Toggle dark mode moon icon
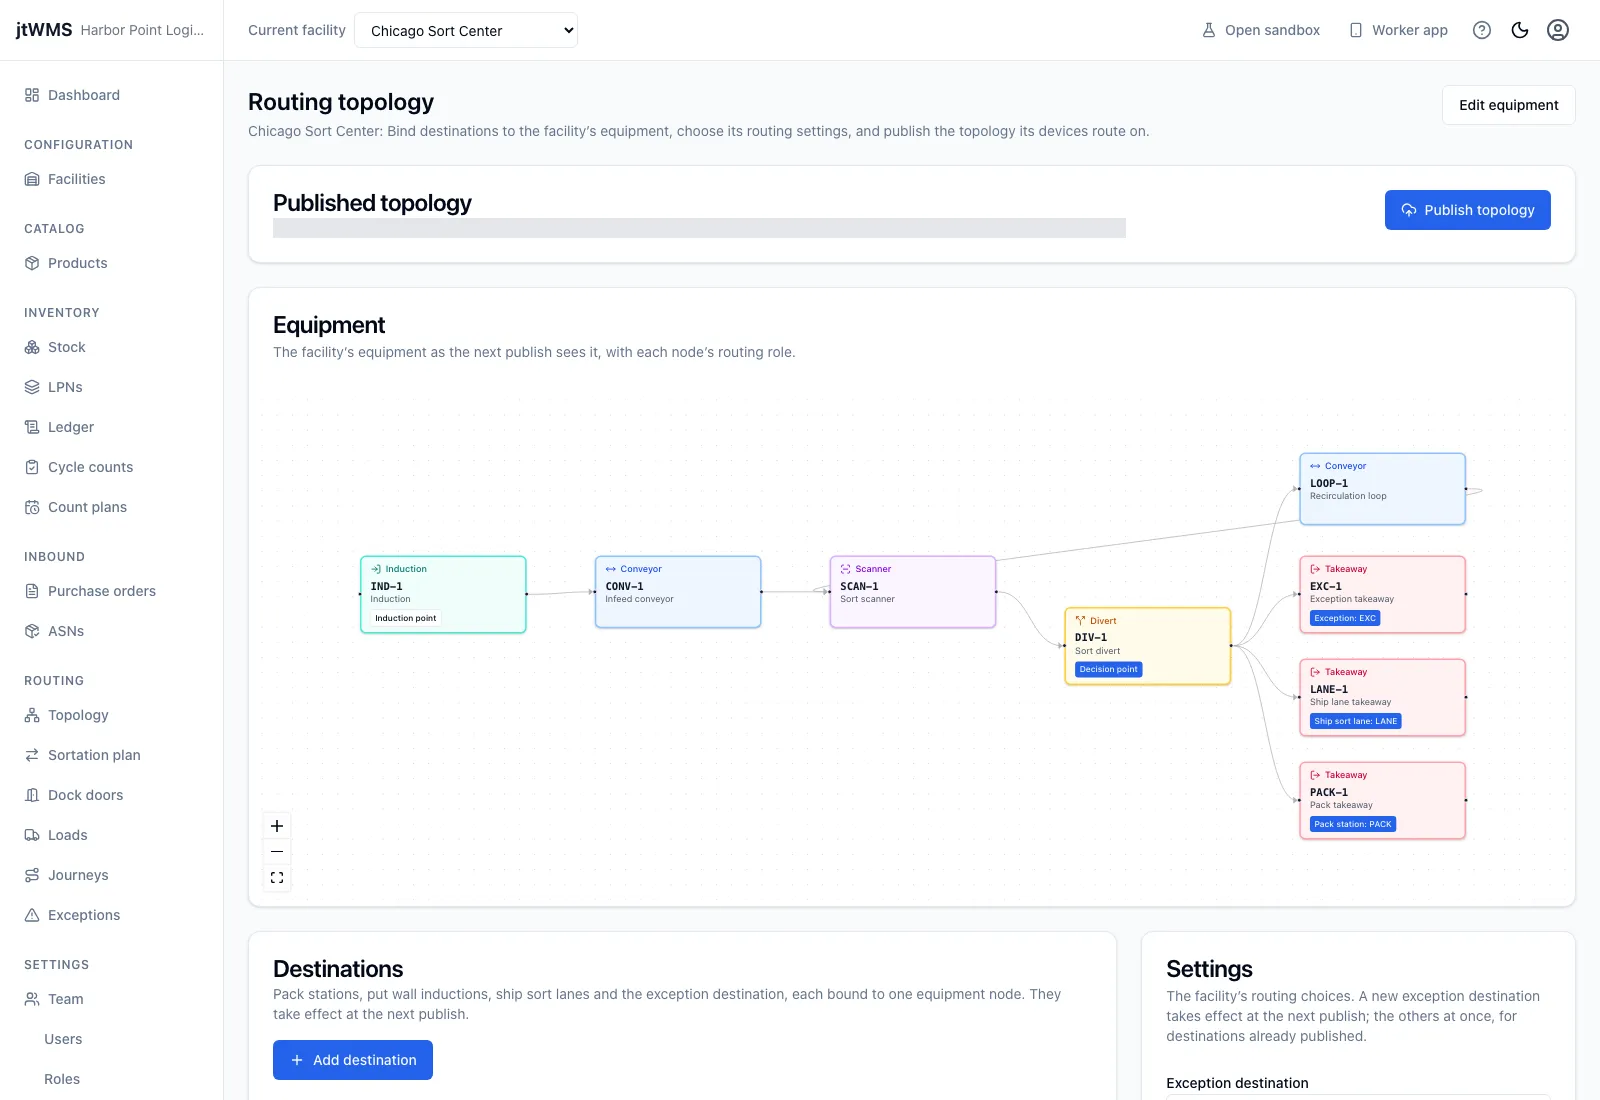Screen dimensions: 1600x1100 (x=1520, y=30)
